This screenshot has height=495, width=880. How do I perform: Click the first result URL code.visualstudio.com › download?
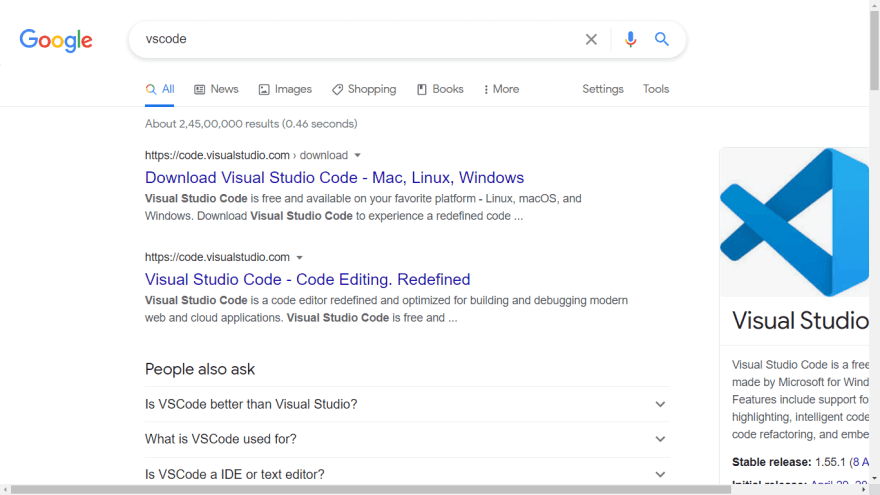(246, 155)
